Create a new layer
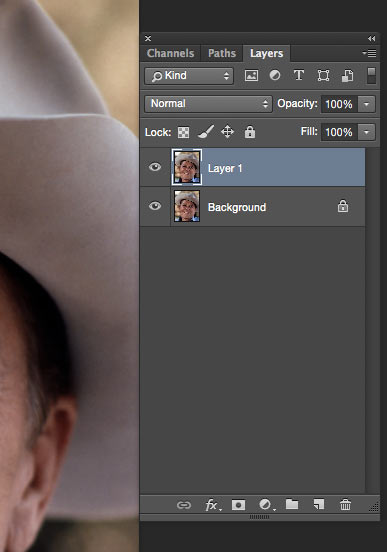Viewport: 387px width, 552px height. 319,504
